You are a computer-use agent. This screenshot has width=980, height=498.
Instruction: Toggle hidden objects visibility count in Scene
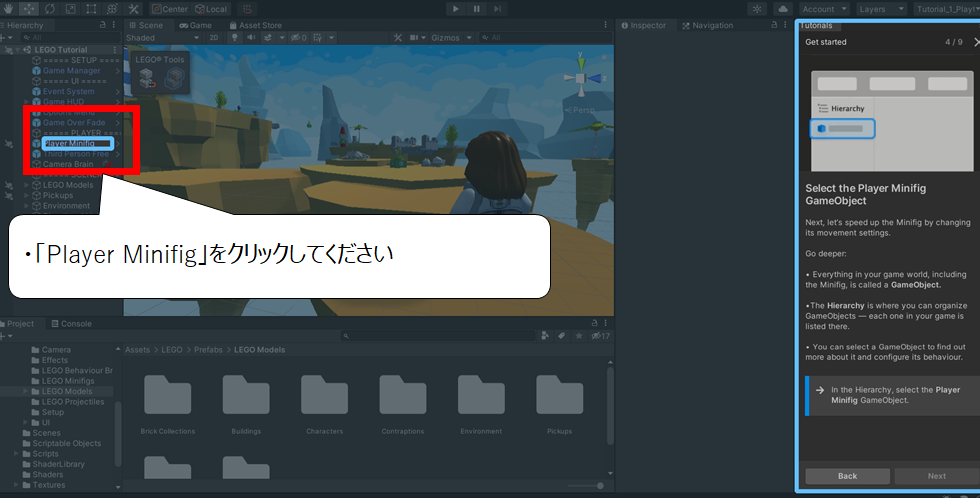tap(299, 37)
